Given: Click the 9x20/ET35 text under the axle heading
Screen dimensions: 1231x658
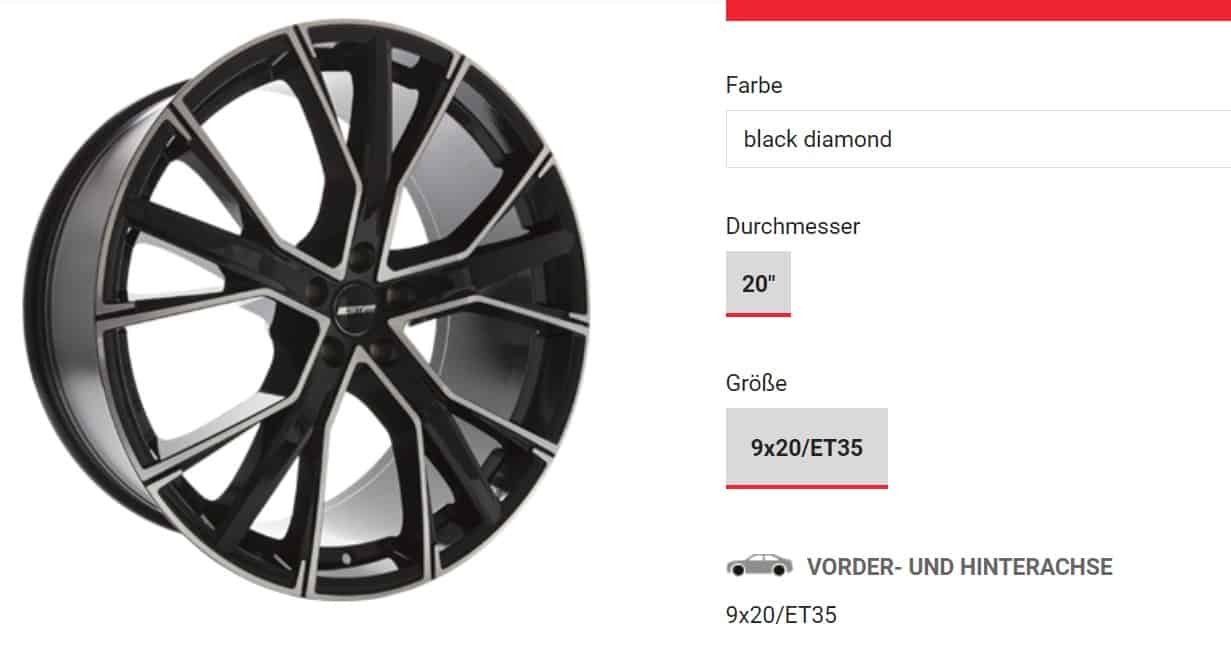Looking at the screenshot, I should pos(781,615).
